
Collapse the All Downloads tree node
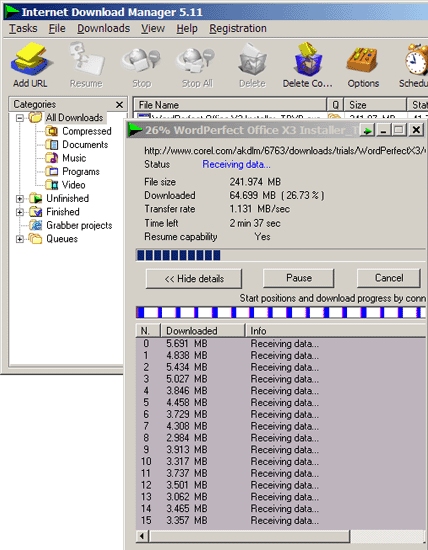20,118
